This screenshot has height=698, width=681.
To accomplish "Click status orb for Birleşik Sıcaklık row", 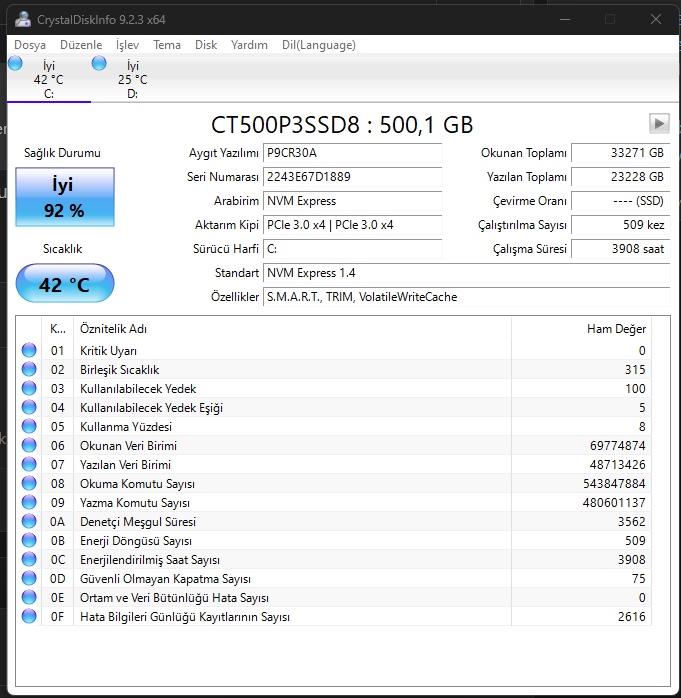I will tap(29, 369).
